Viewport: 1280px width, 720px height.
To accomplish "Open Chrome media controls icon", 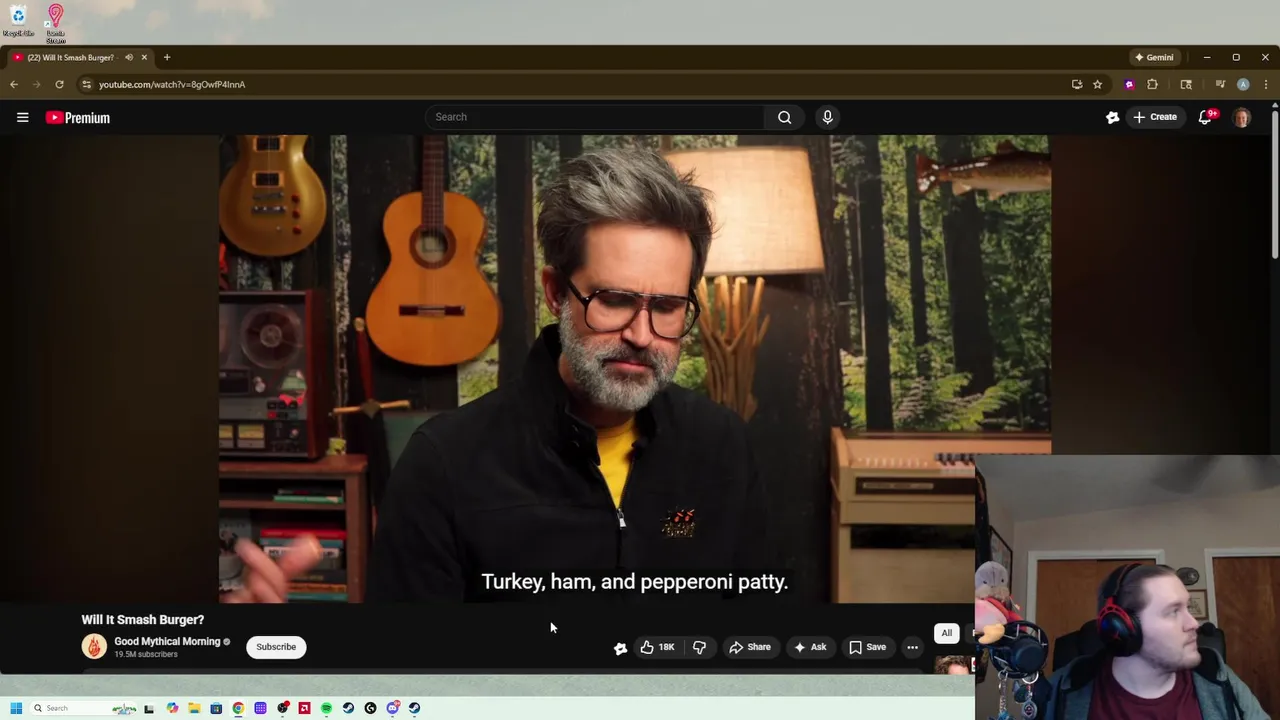I will 1220,84.
